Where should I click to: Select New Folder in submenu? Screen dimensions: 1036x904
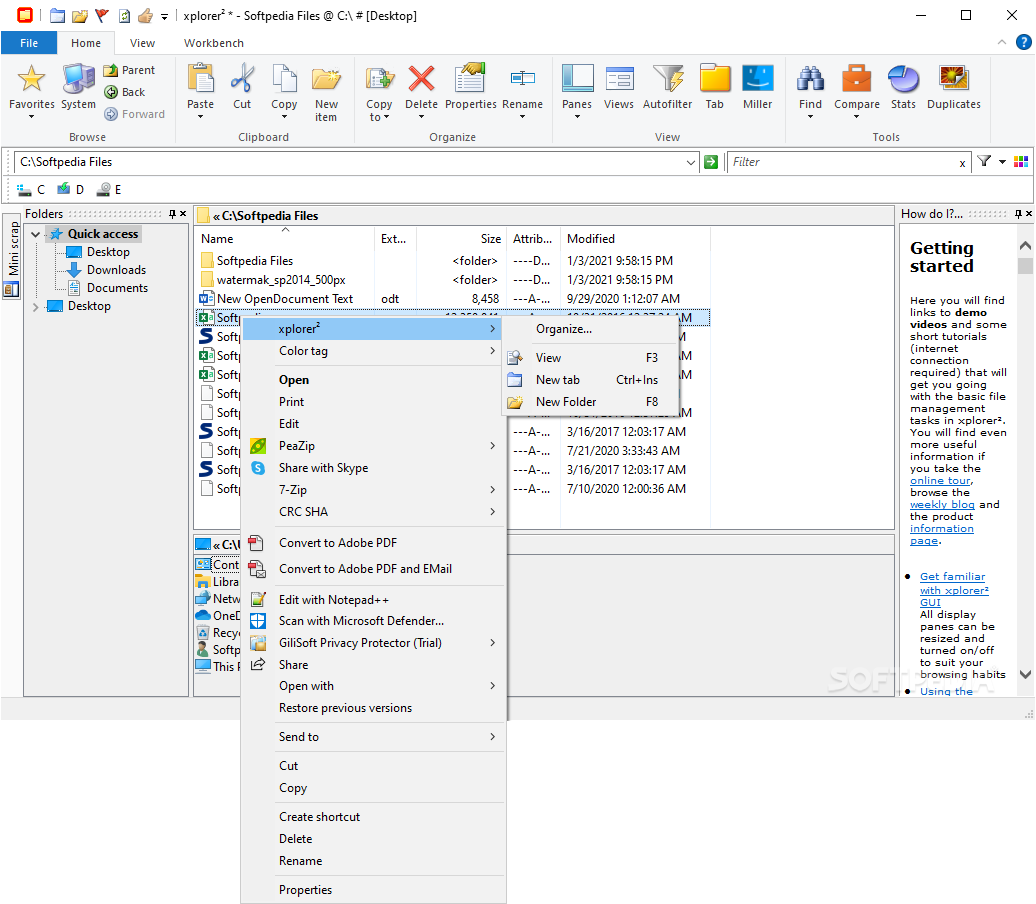591,402
